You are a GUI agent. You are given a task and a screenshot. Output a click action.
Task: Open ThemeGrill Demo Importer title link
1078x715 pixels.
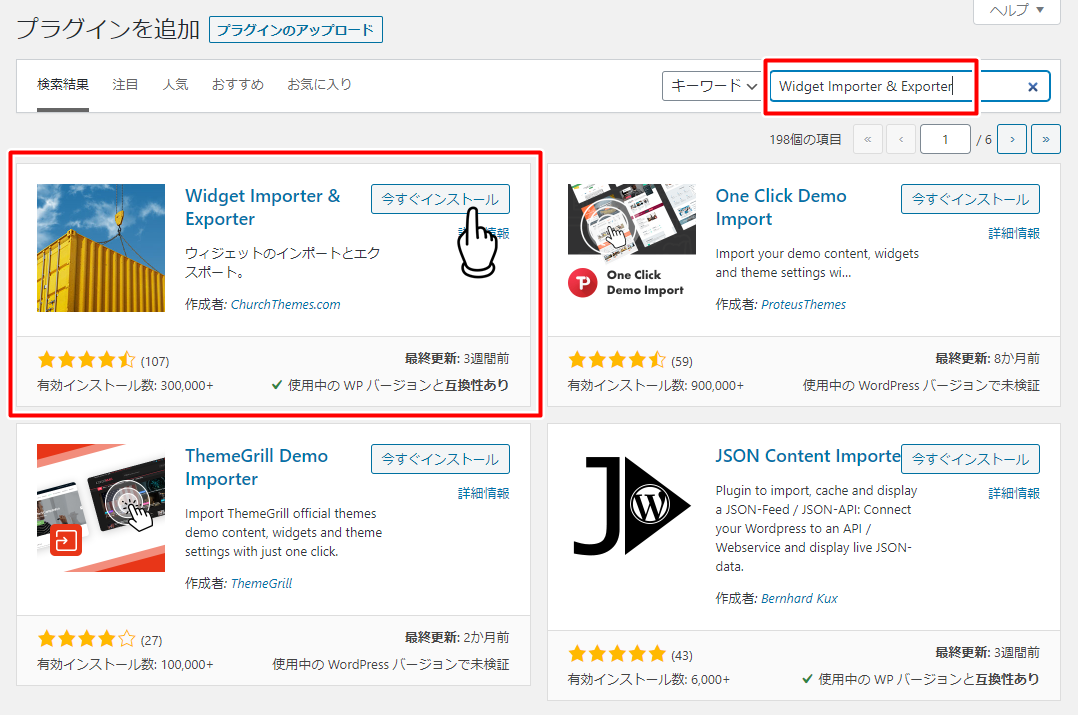pos(256,468)
